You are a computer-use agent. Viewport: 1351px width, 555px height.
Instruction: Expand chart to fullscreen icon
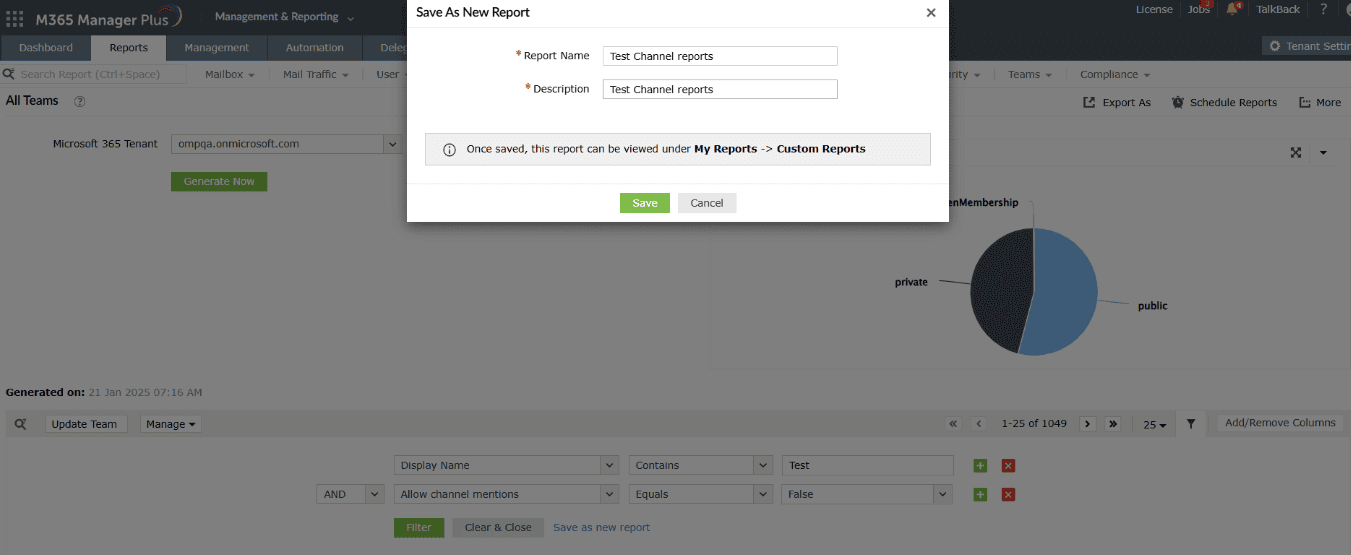click(x=1296, y=152)
